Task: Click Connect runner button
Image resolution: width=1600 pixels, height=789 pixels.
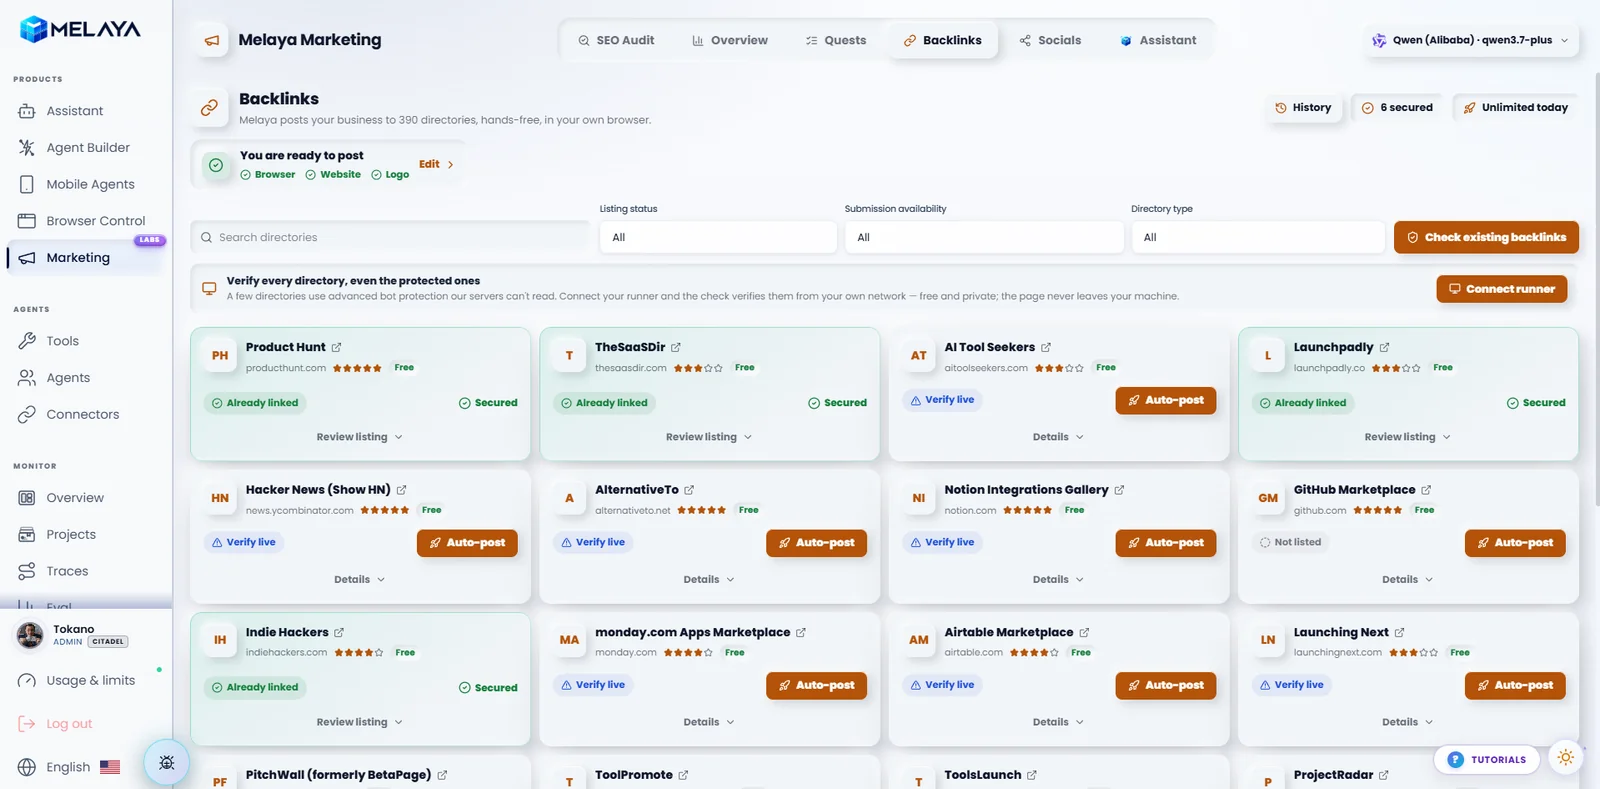Action: (x=1502, y=289)
